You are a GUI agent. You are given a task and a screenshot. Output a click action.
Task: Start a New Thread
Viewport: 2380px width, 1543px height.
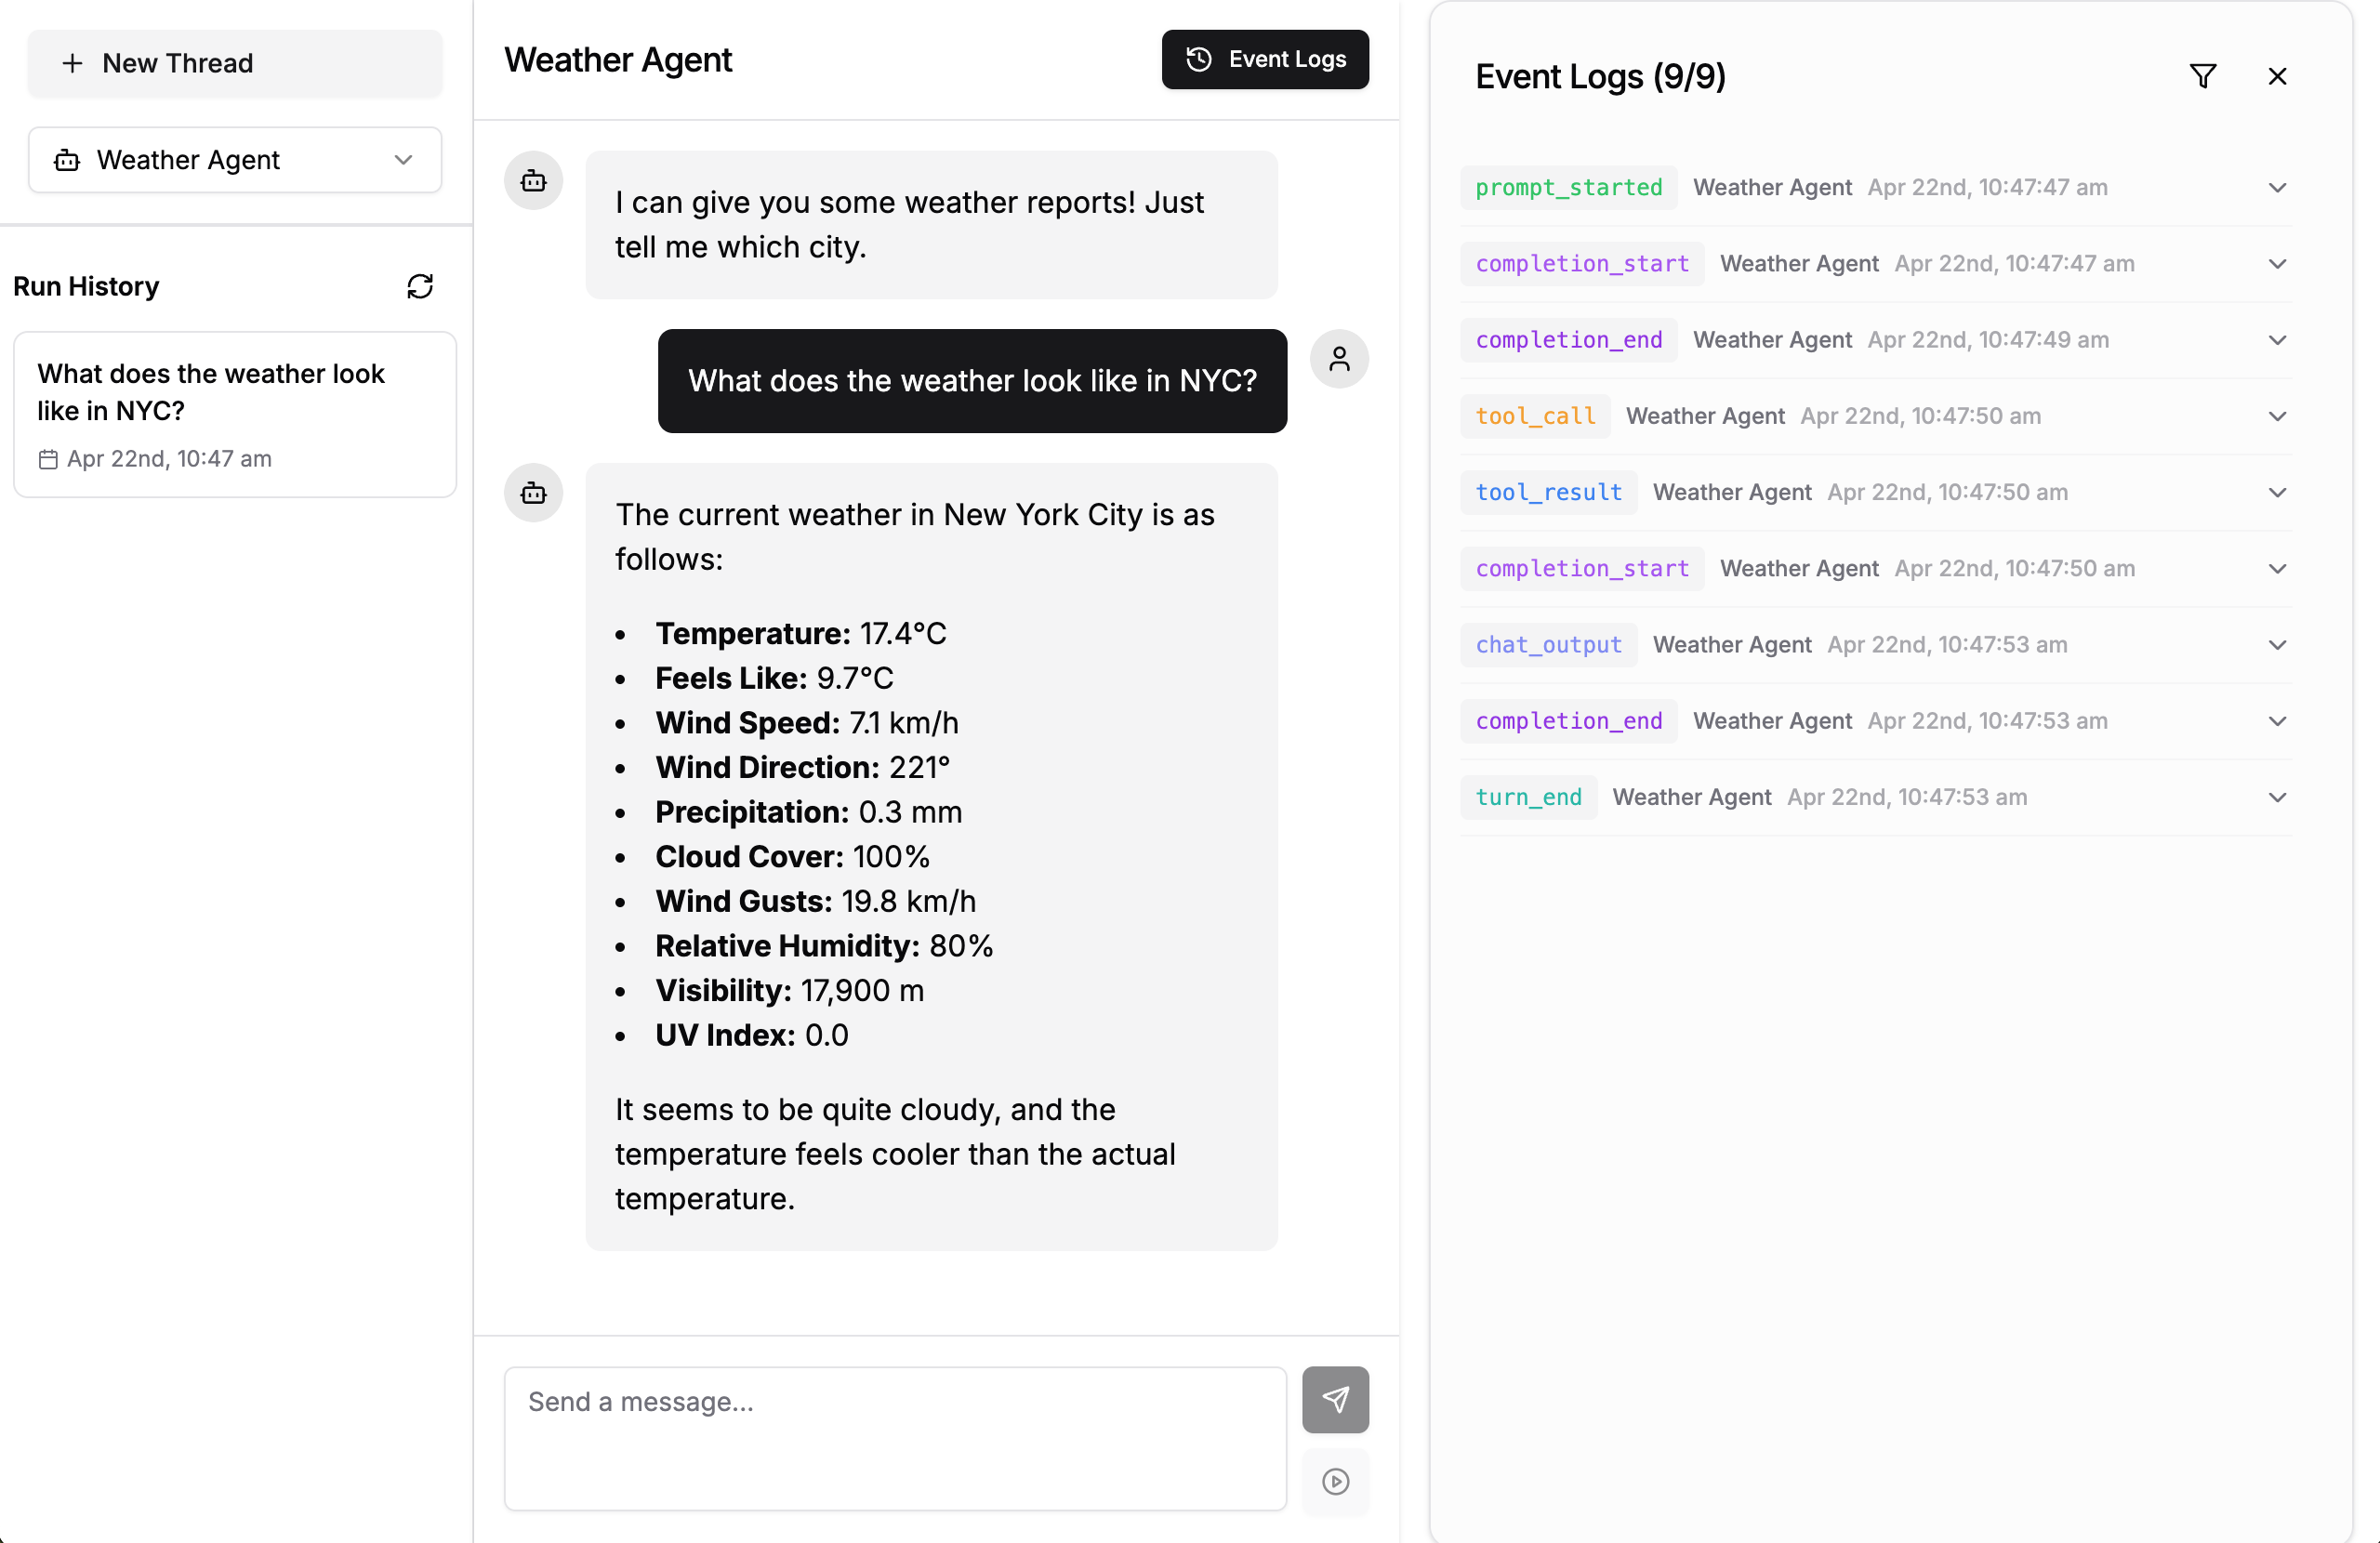pyautogui.click(x=234, y=63)
